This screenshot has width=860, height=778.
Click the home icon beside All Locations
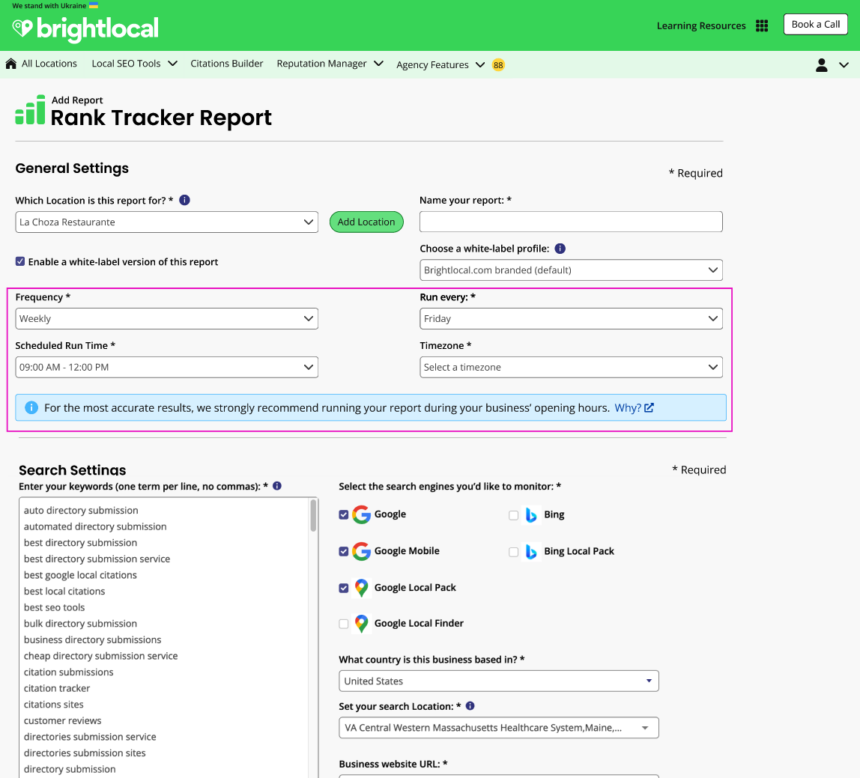coord(11,64)
